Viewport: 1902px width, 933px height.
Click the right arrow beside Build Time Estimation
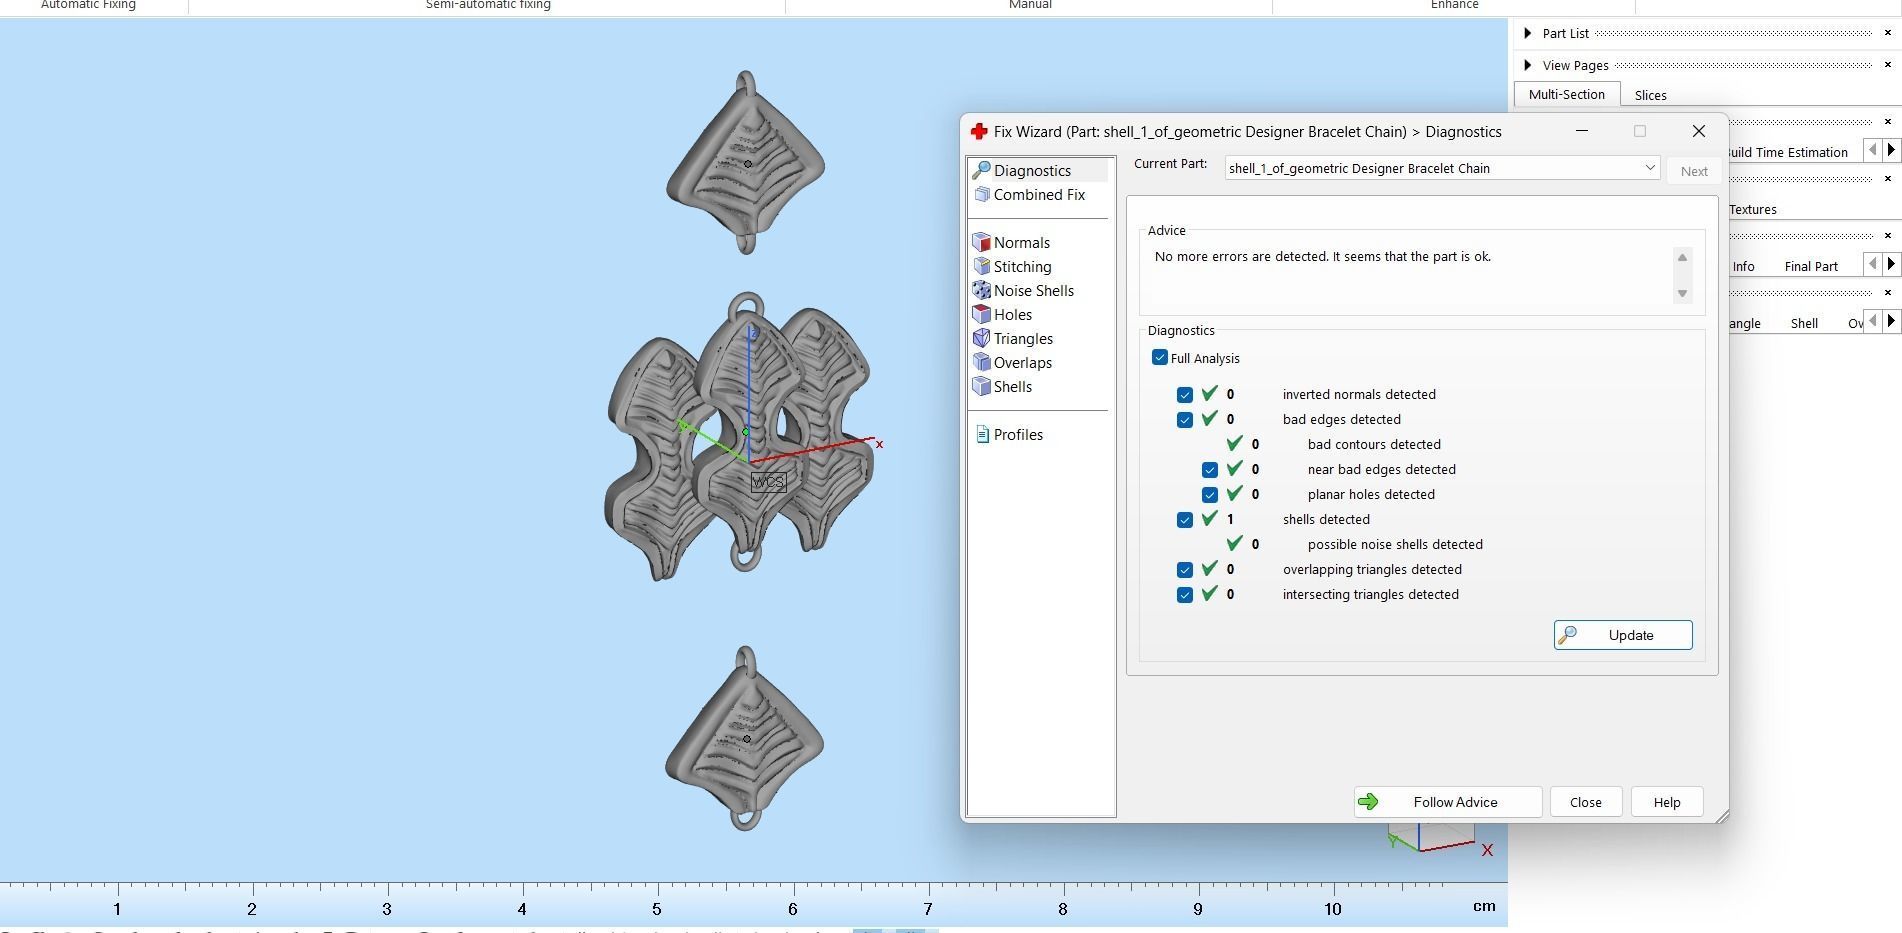pos(1891,150)
